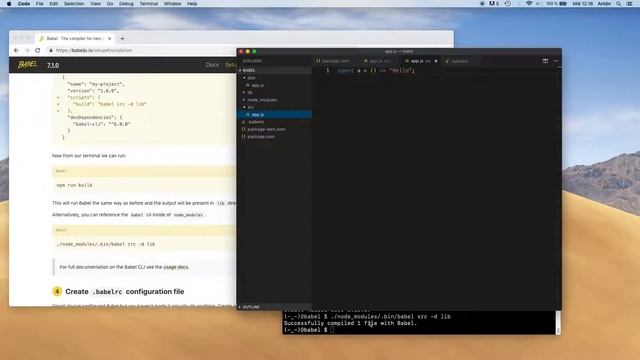Screen dimensions: 640x360
Task: Click the ./node_modules/.bin/babel command block
Action: click(144, 244)
